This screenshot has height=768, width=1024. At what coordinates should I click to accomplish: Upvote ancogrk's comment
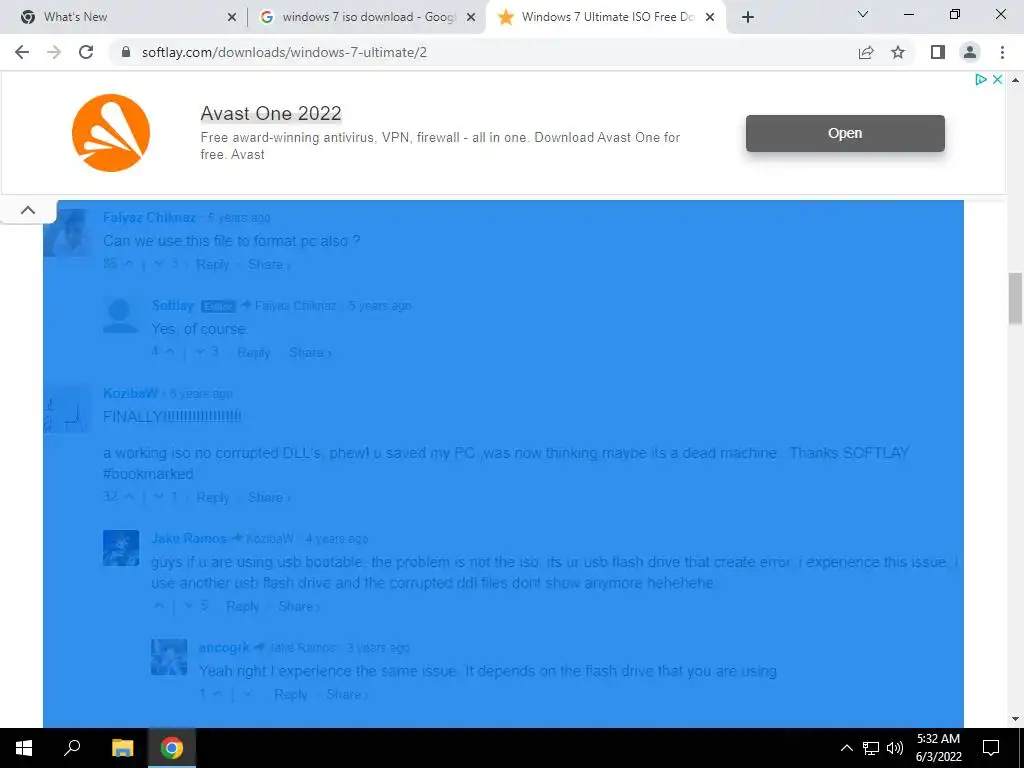tap(218, 695)
